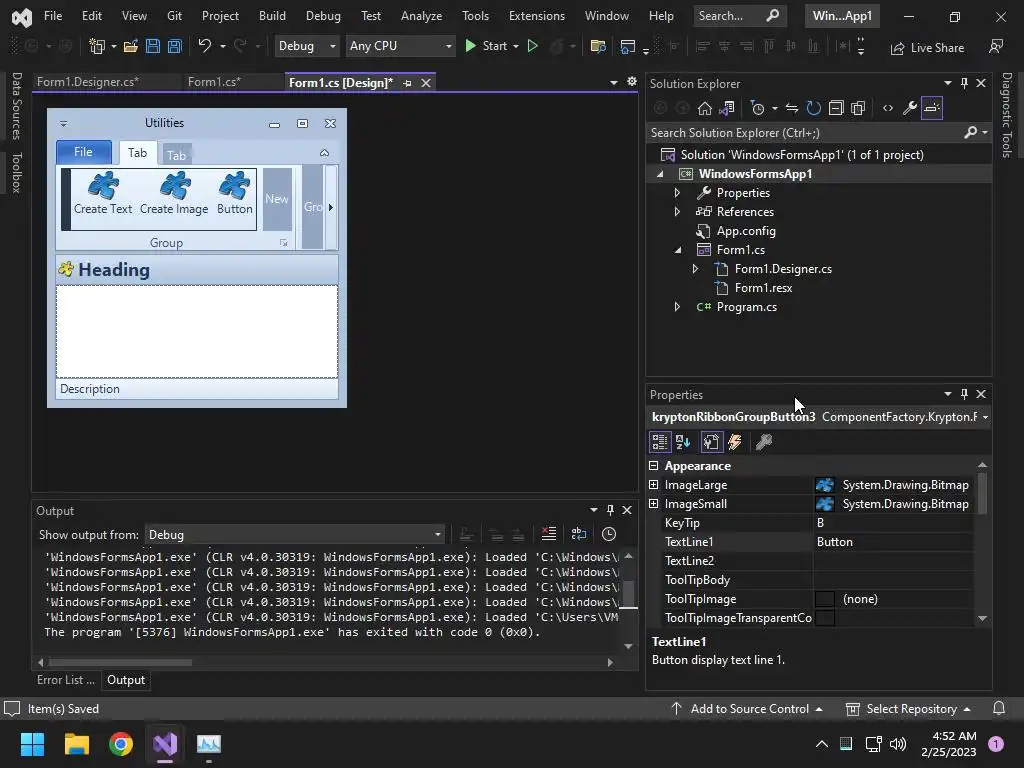Image resolution: width=1024 pixels, height=768 pixels.
Task: Open the Find in Files toolbar icon
Action: (598, 46)
